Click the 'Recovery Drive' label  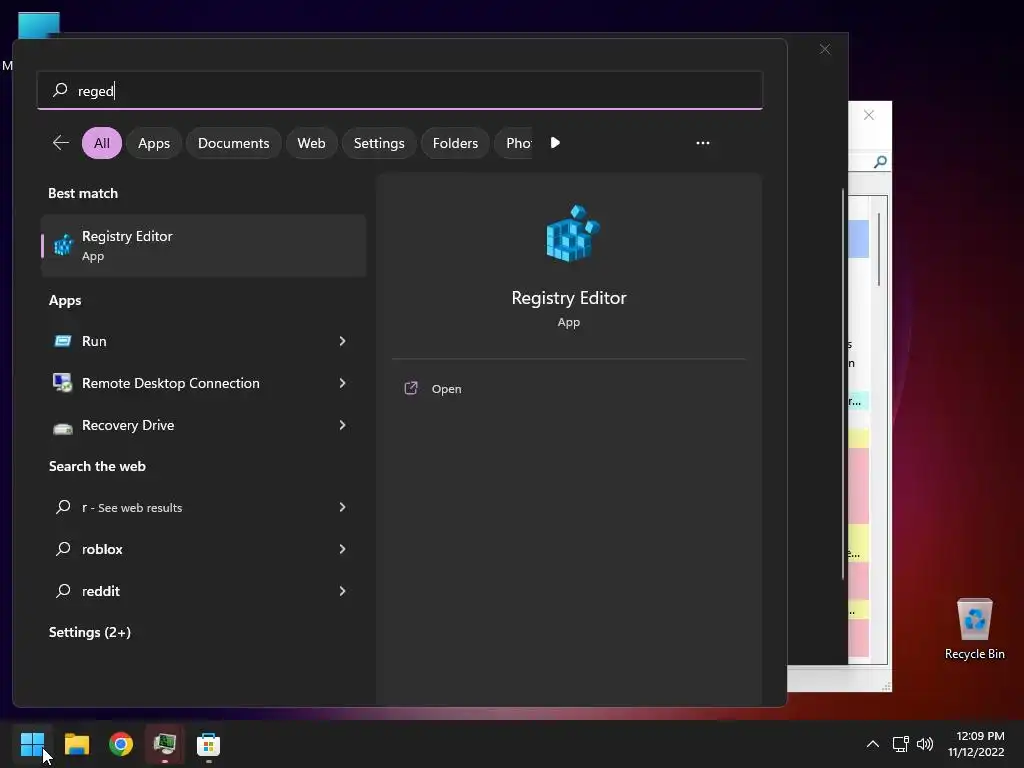[x=128, y=425]
